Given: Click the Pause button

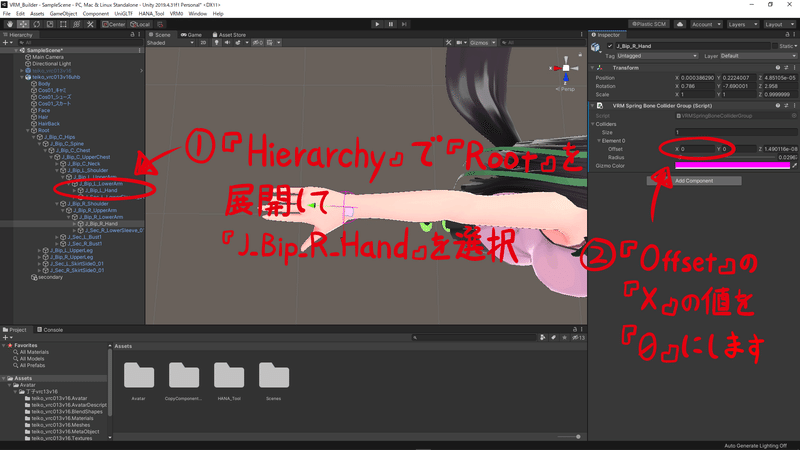Looking at the screenshot, I should tap(391, 24).
